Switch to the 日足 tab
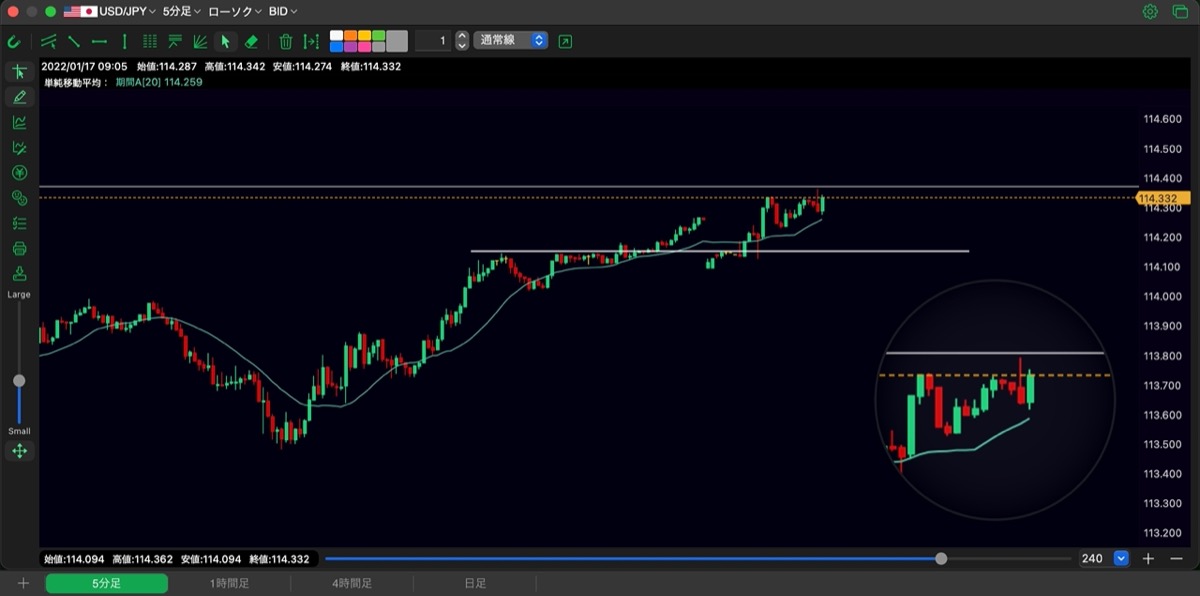1200x596 pixels. click(474, 583)
